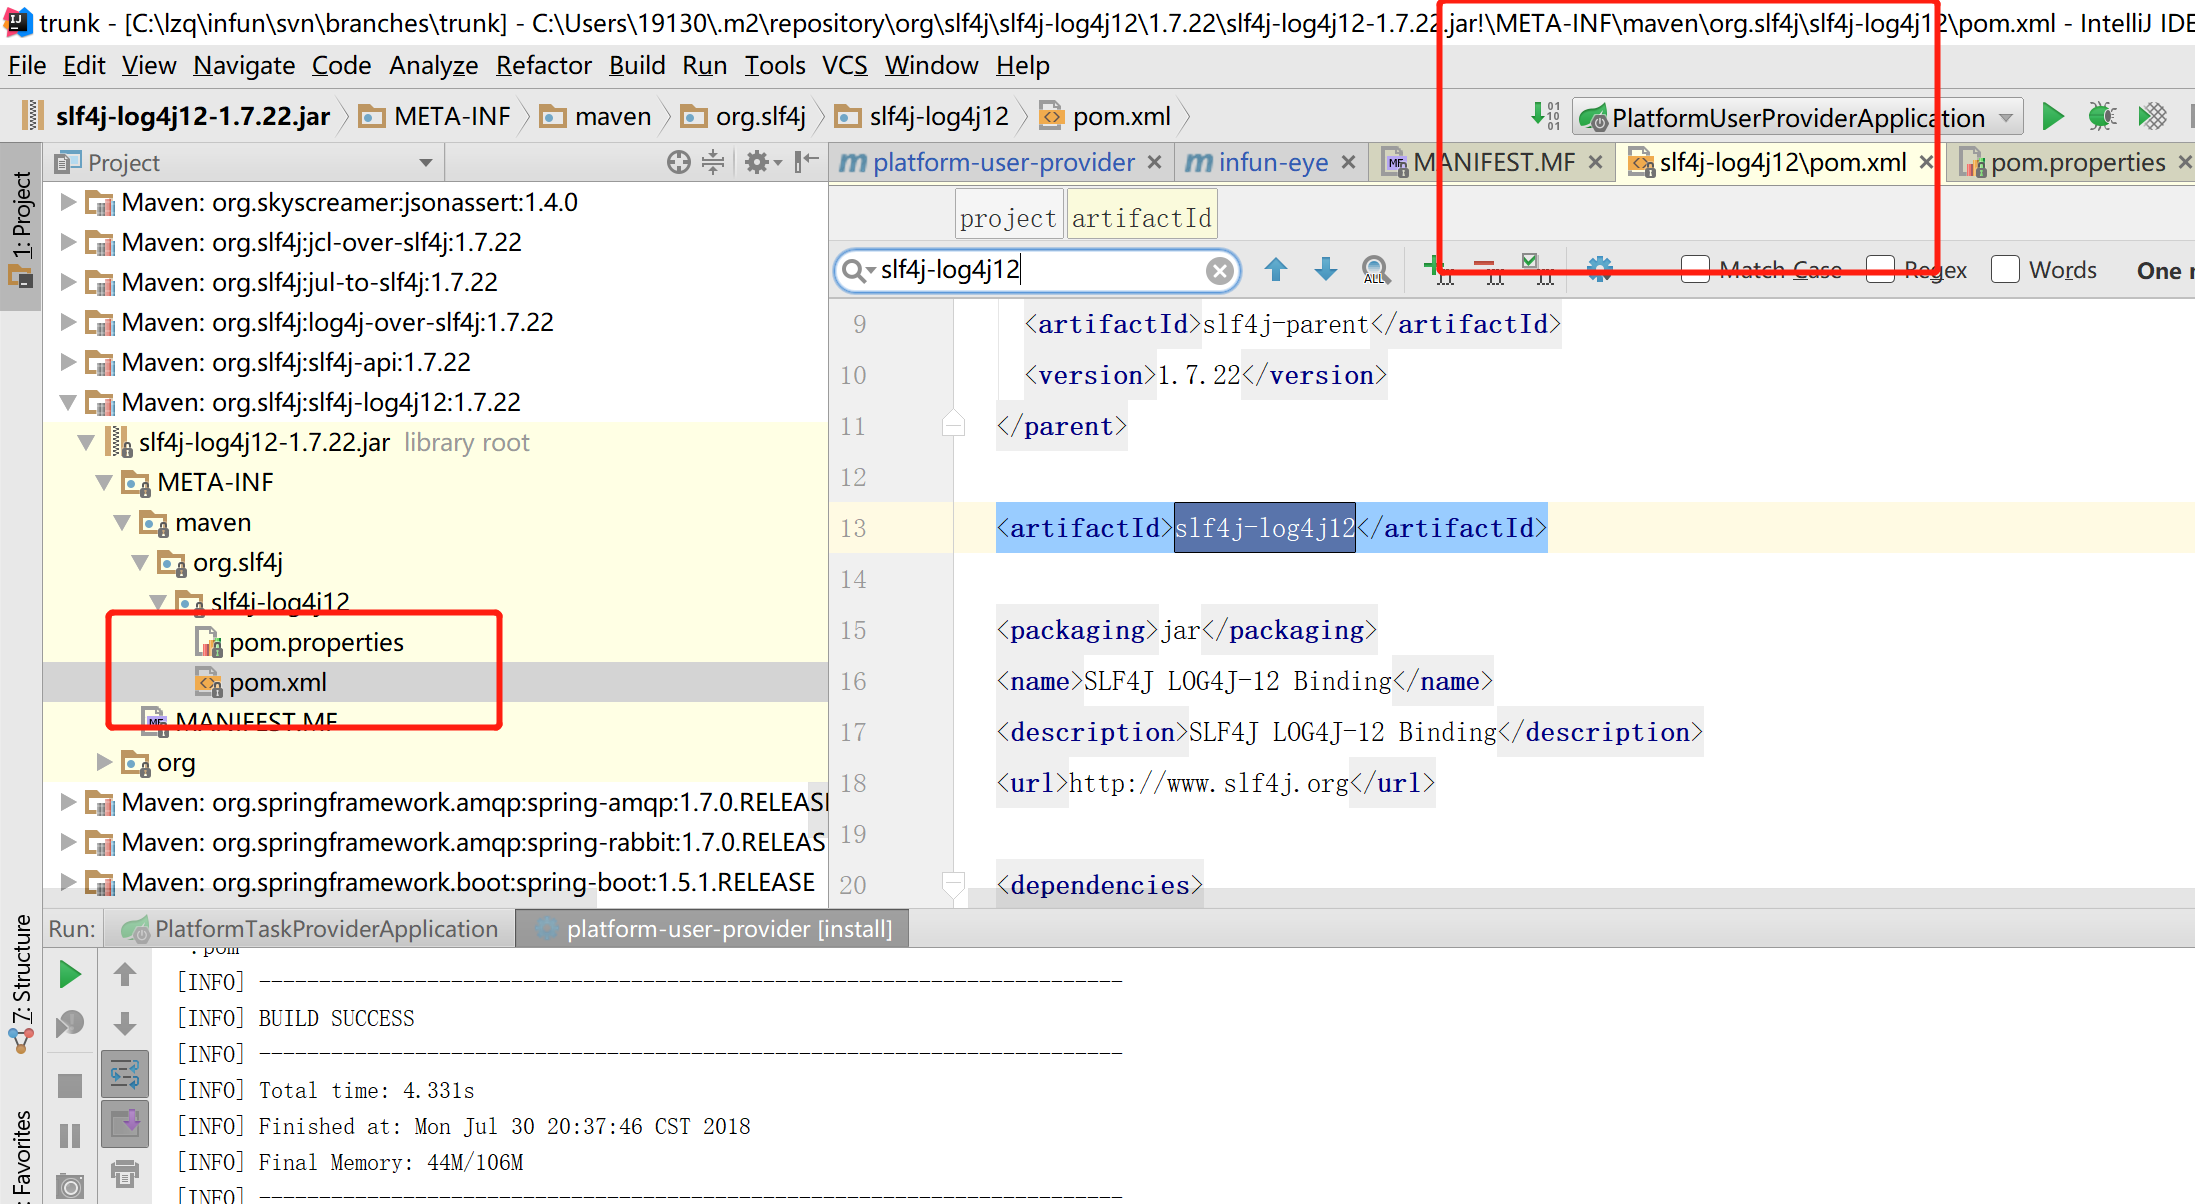Expand Maven: org.skyscreamer:jsonassert:1.4.0

tap(68, 202)
